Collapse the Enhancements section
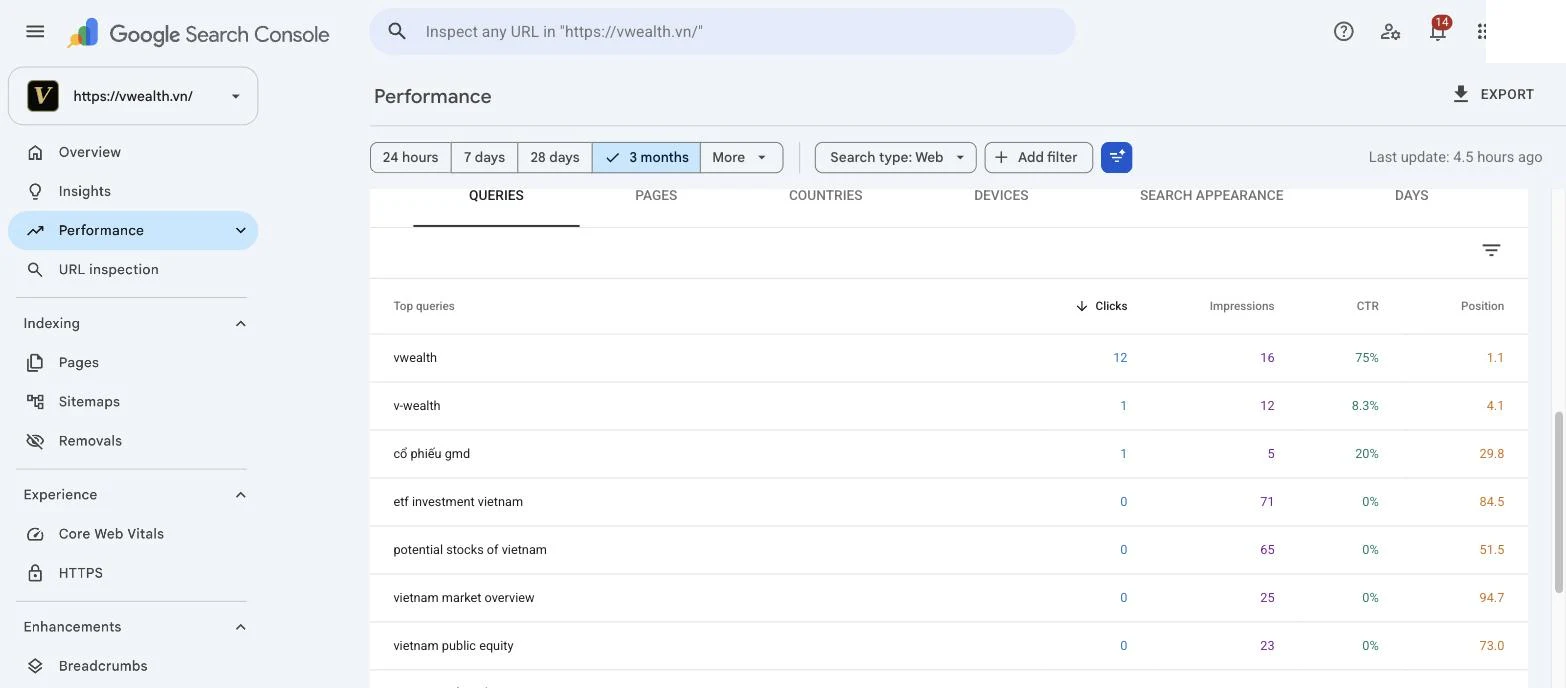Viewport: 1566px width, 688px height. point(240,627)
